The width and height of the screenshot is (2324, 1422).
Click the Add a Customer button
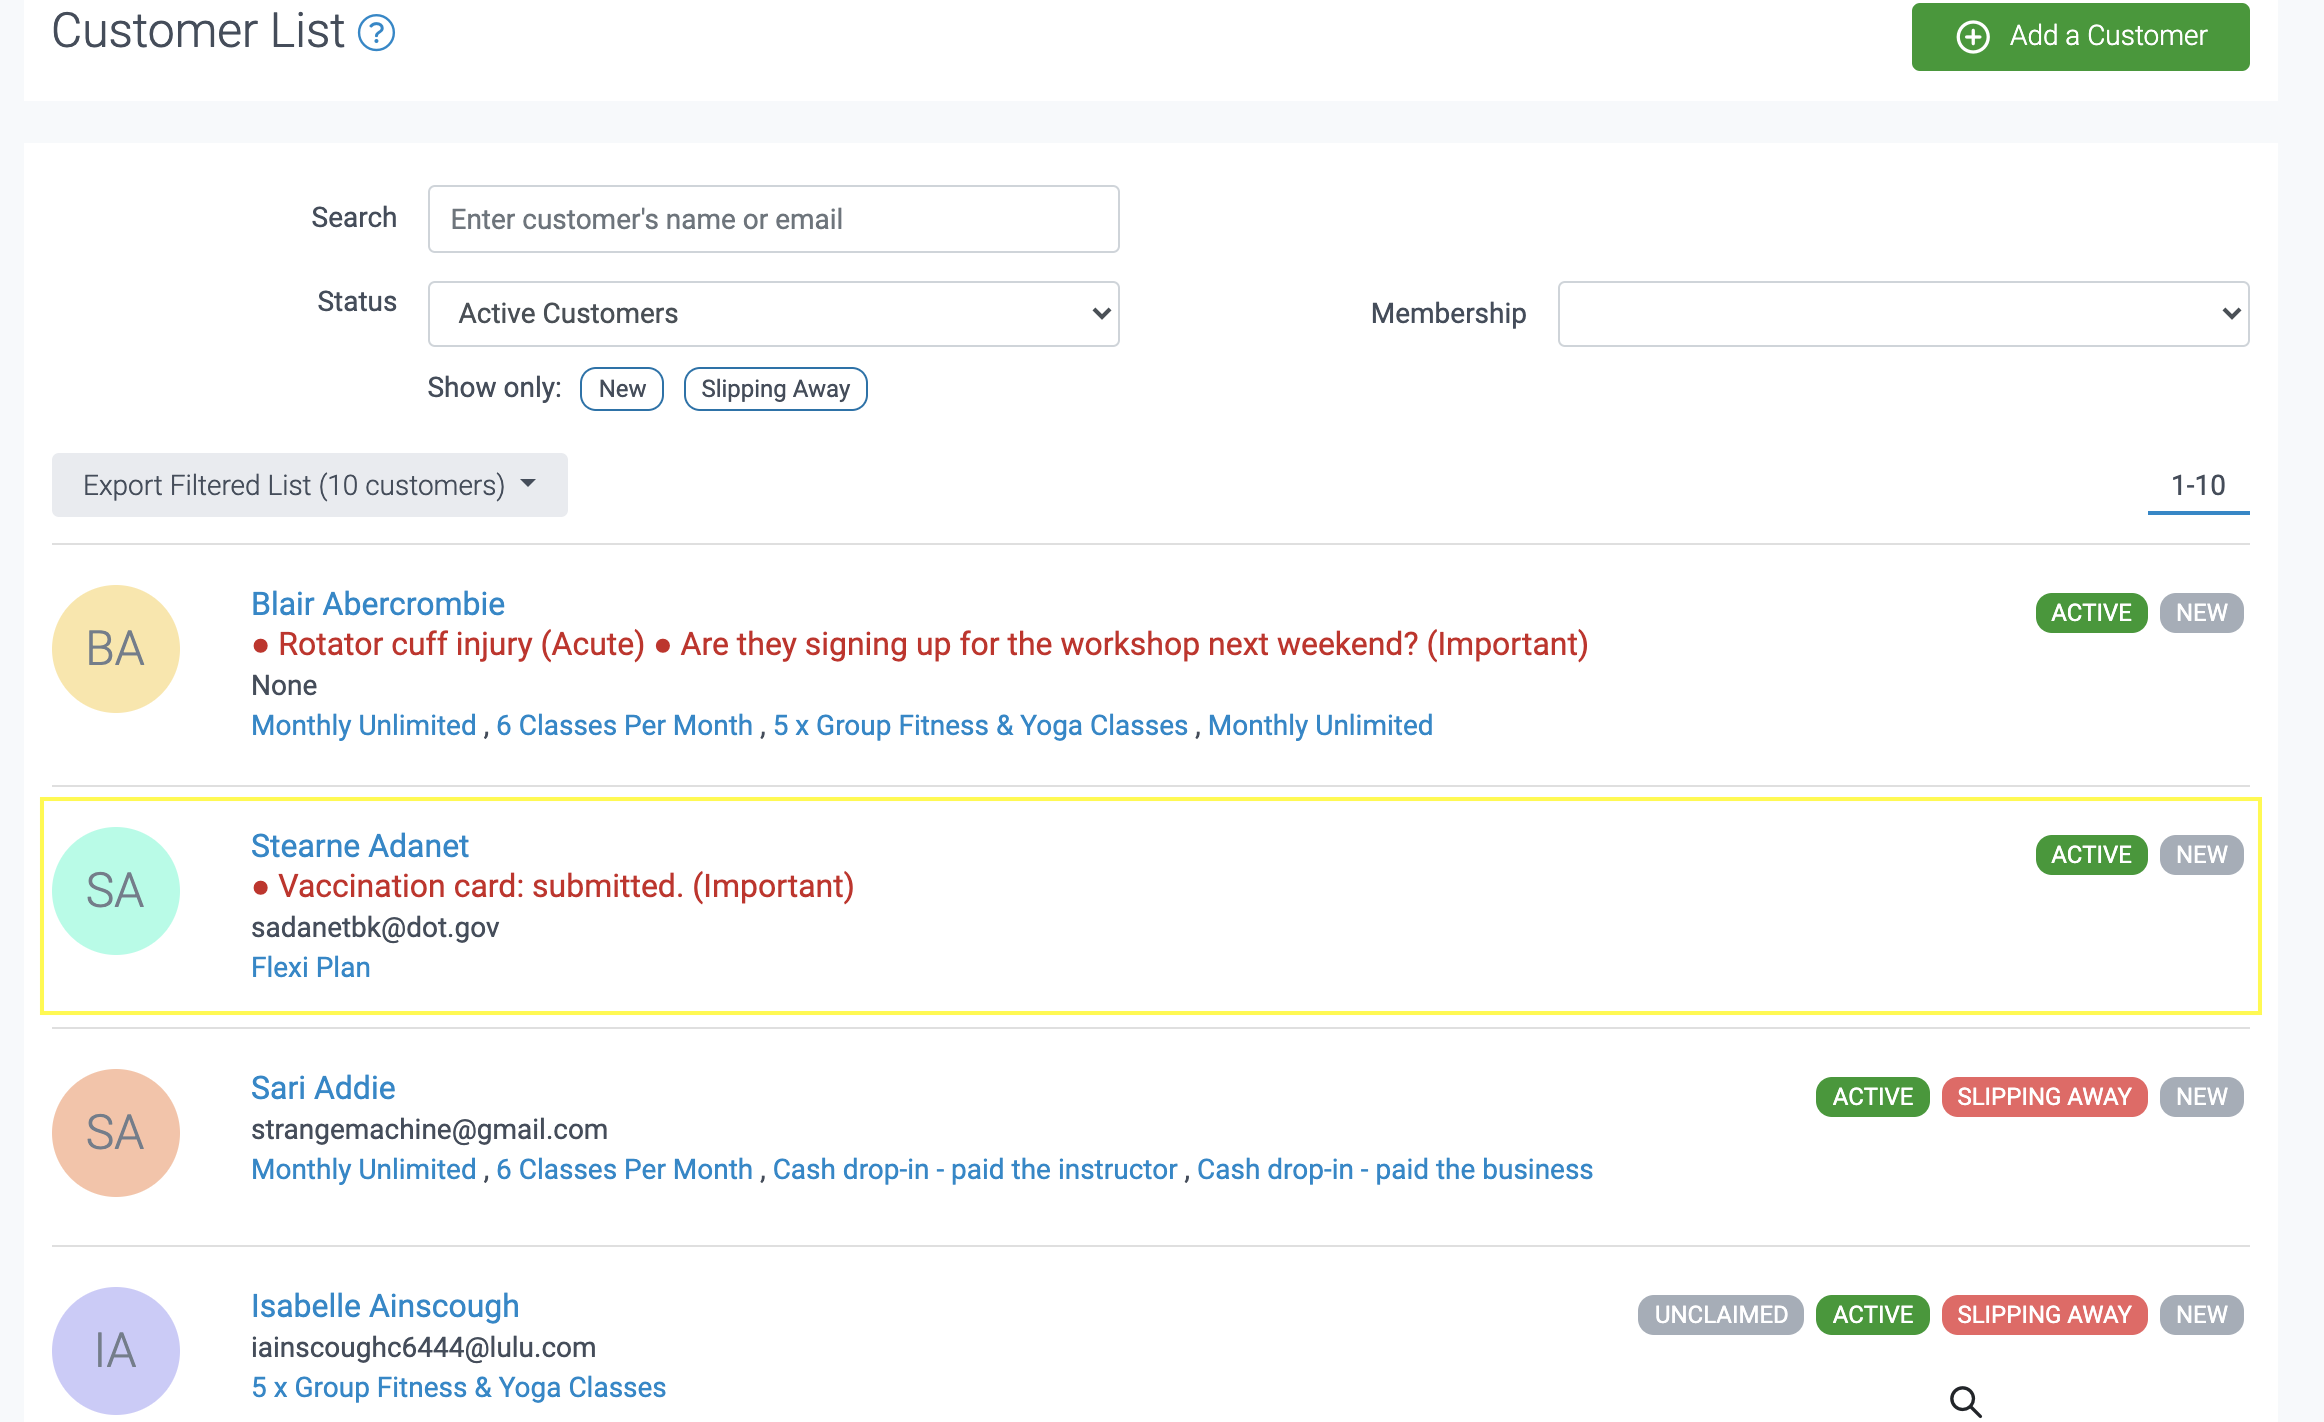tap(2080, 37)
